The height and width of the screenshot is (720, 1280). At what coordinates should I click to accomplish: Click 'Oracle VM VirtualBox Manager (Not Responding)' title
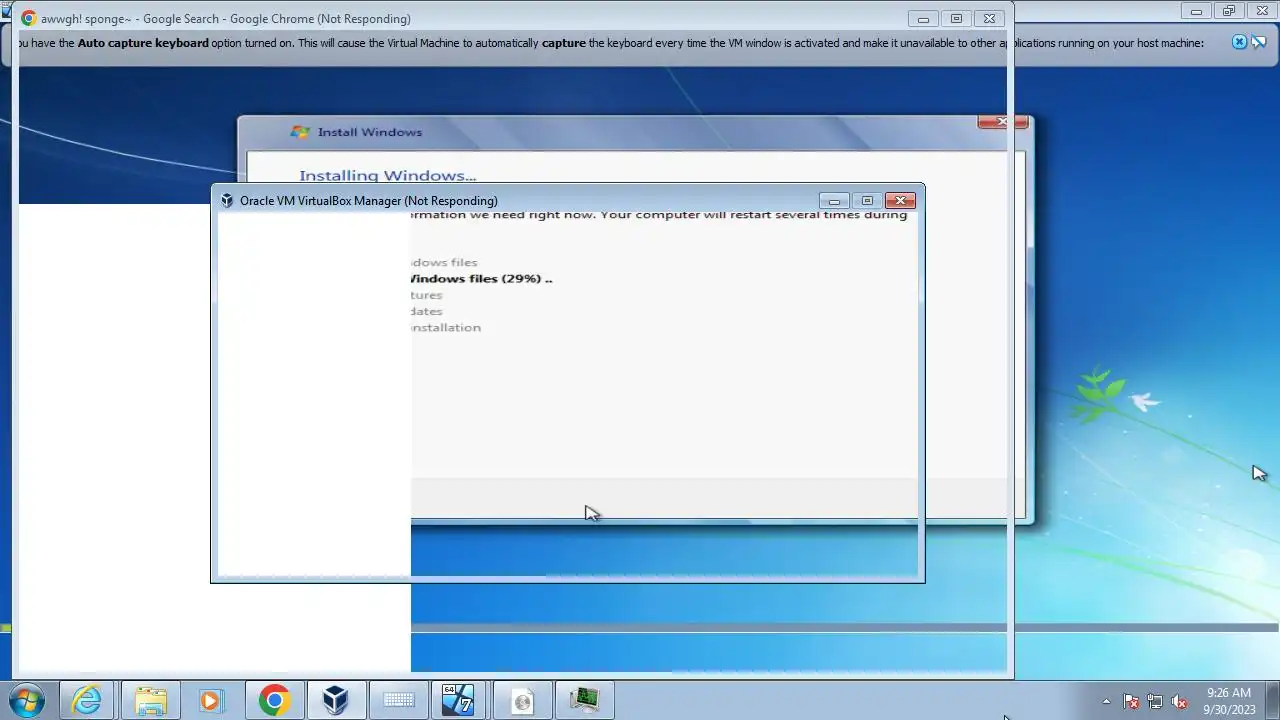click(369, 201)
